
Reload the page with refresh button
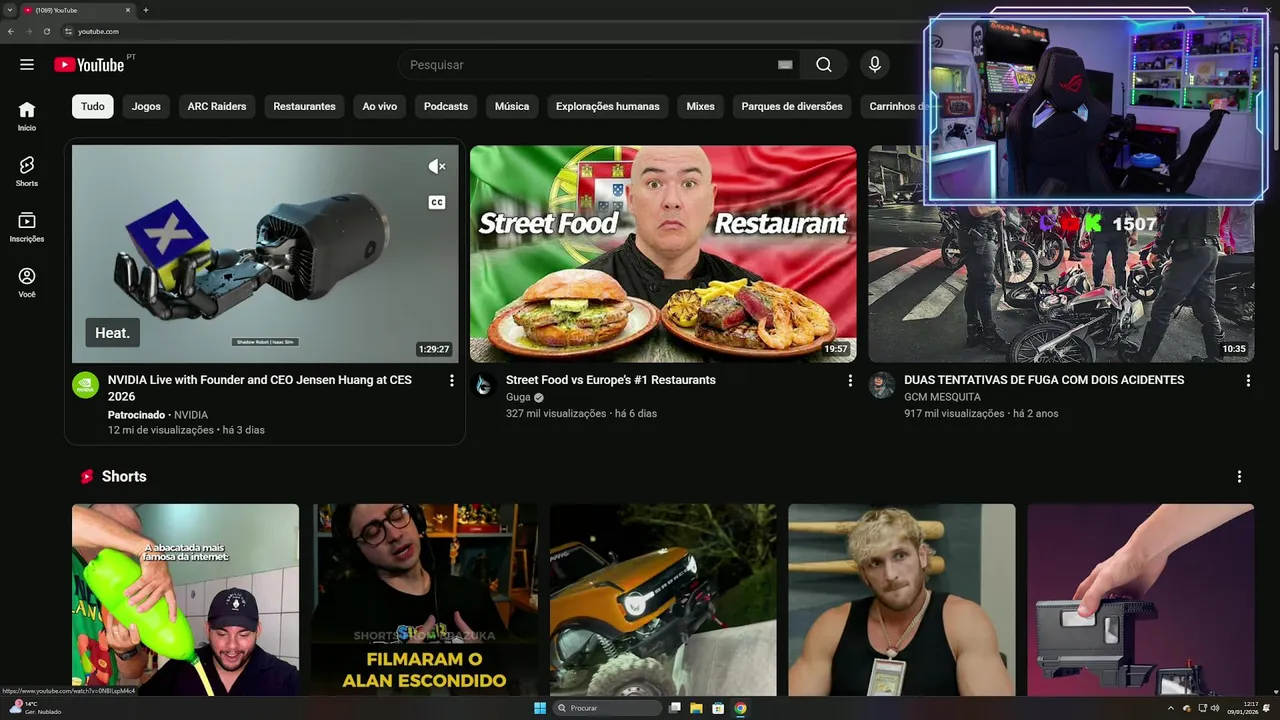pyautogui.click(x=46, y=31)
